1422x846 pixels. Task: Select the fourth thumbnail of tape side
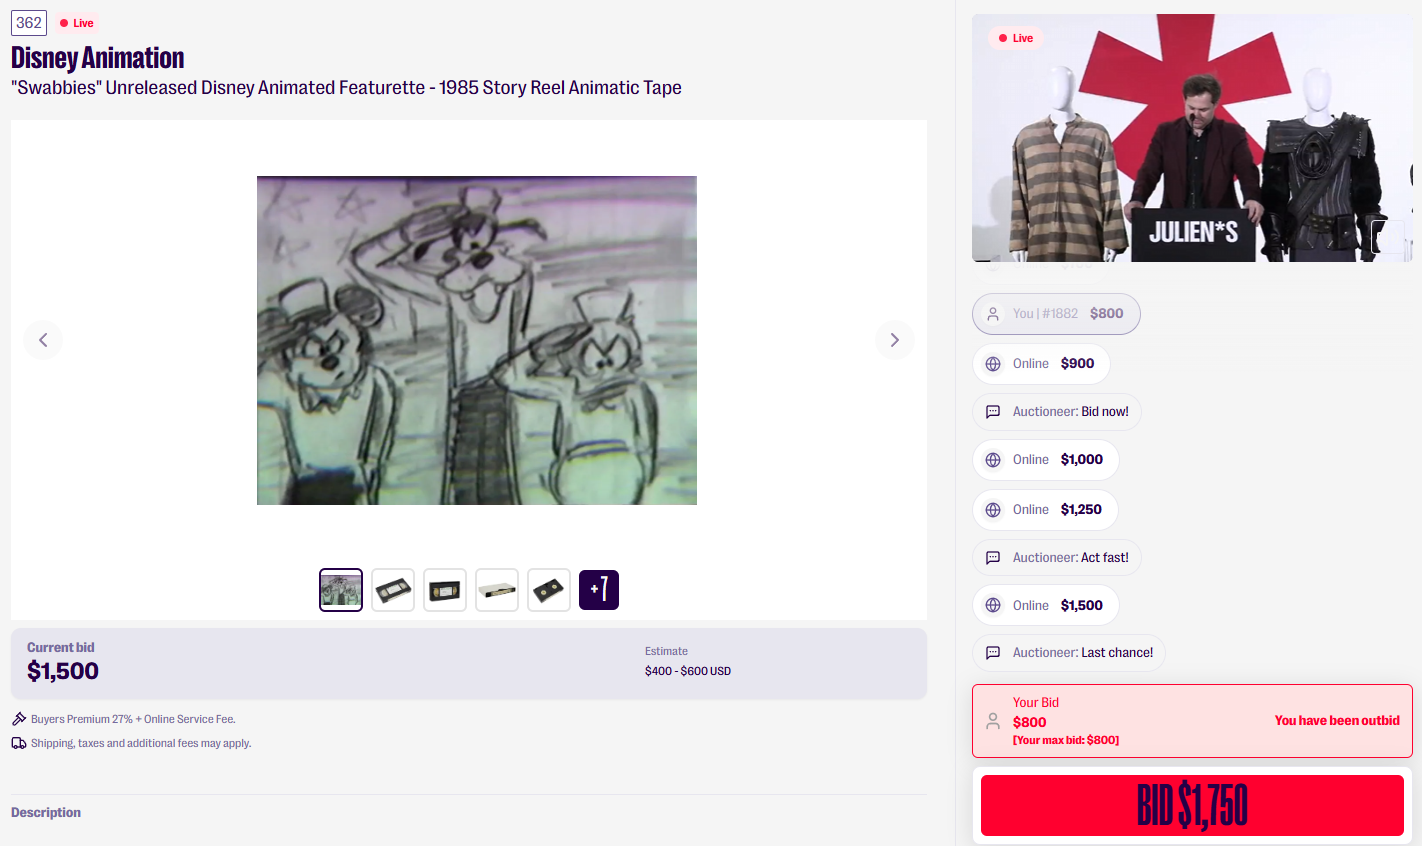coord(497,590)
